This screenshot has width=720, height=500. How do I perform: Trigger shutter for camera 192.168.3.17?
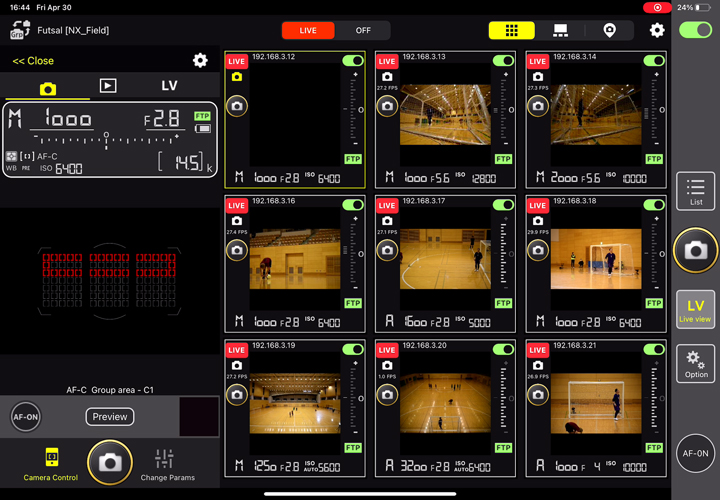pos(387,250)
